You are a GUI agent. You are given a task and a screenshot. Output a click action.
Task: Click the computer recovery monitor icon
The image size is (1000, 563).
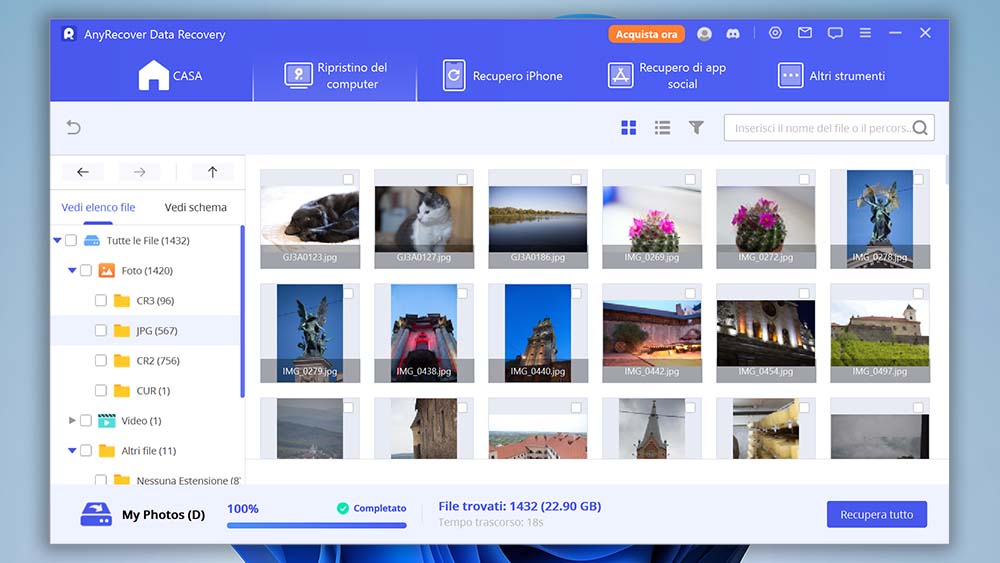[x=298, y=75]
